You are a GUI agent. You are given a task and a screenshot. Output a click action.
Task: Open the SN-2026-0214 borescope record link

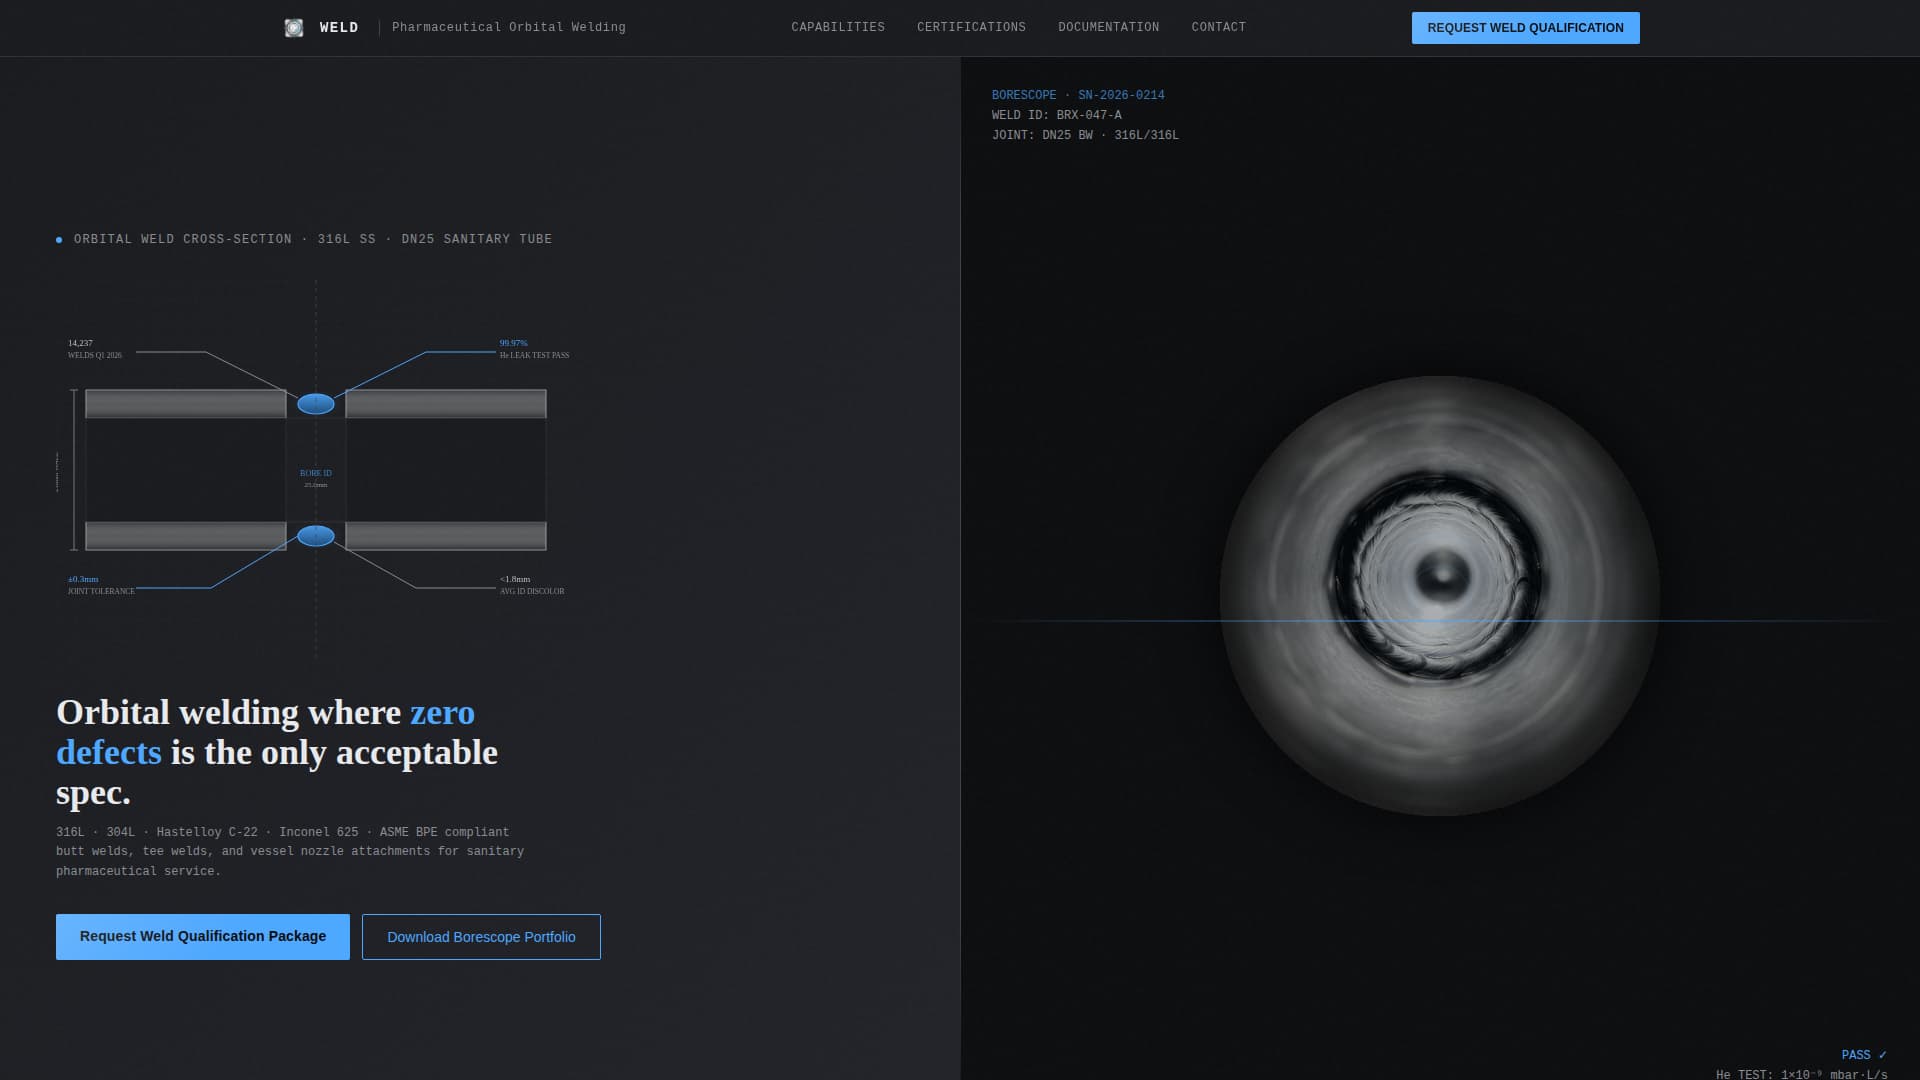pos(1121,94)
